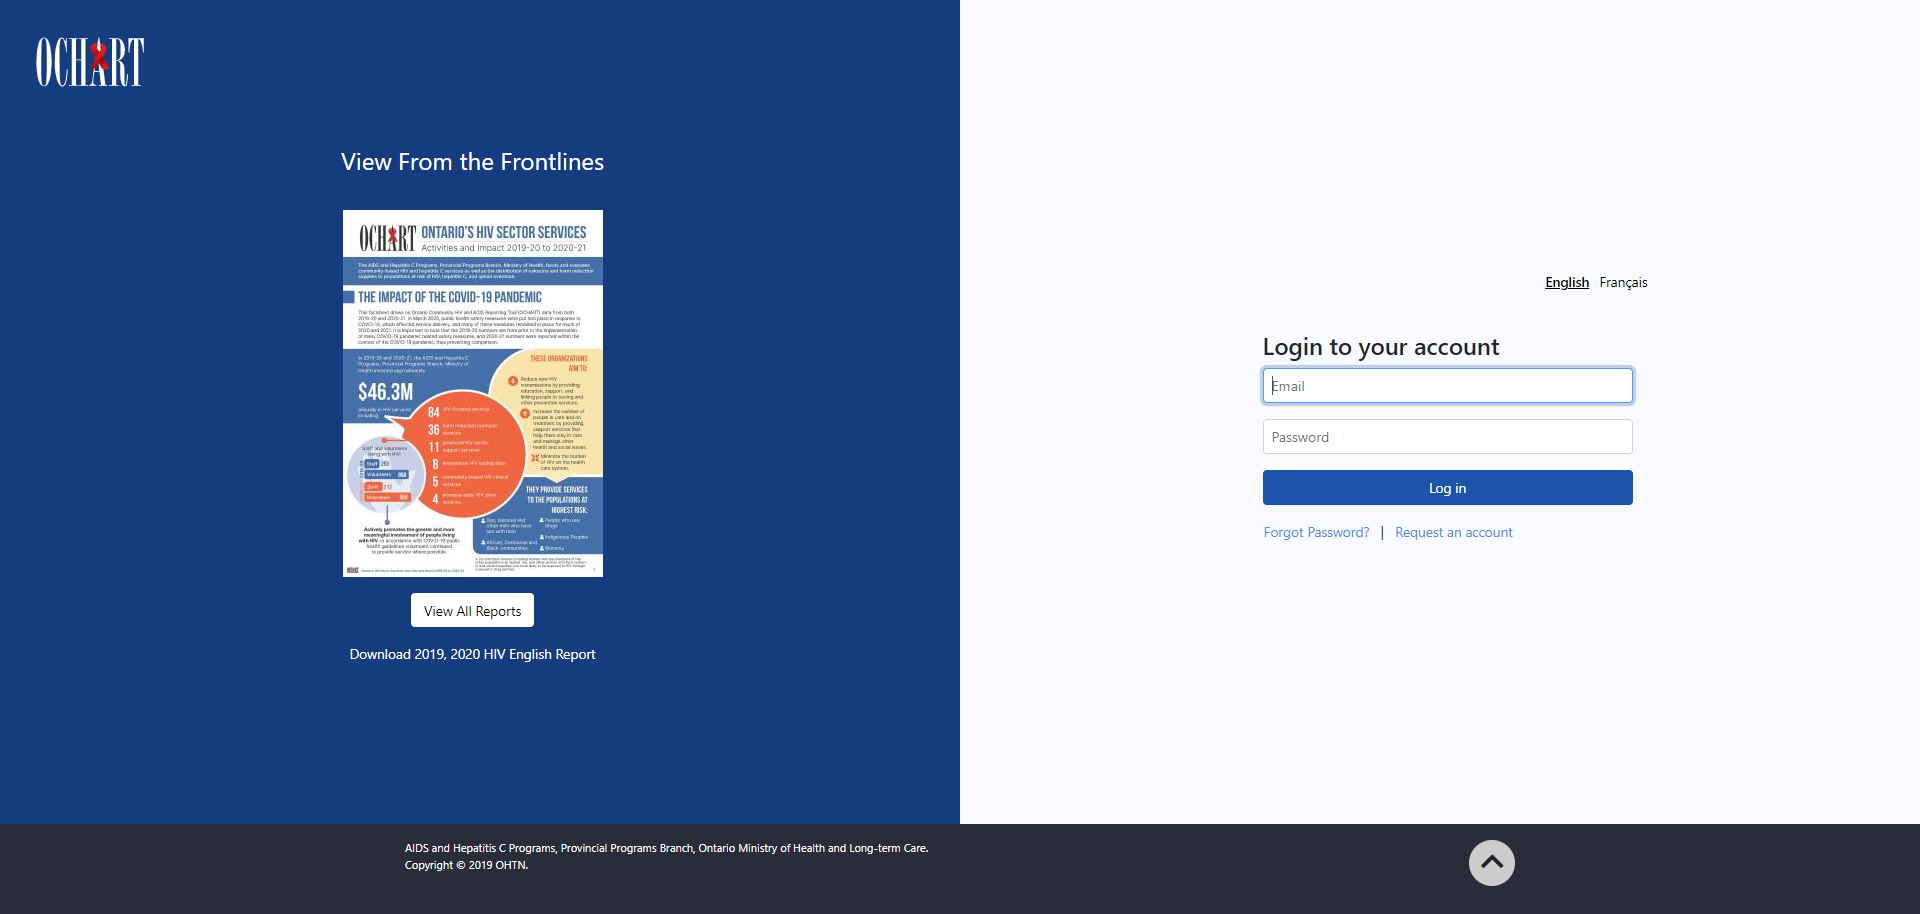Click the View All Reports button
This screenshot has height=914, width=1920.
pos(472,610)
